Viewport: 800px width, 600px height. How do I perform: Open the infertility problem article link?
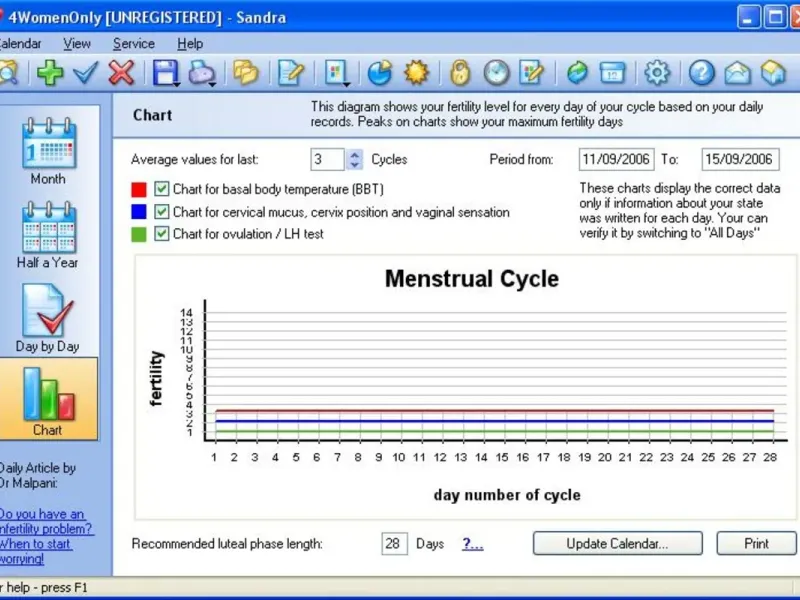tap(46, 536)
